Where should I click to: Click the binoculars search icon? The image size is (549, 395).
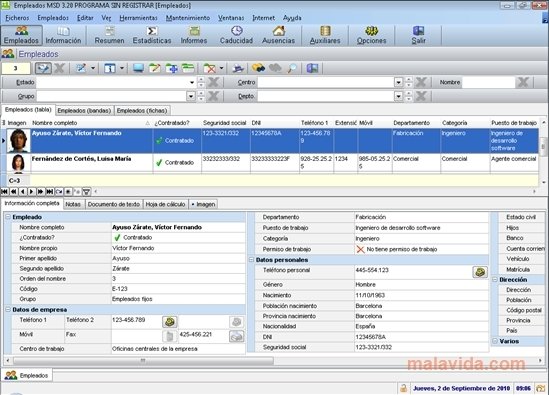coord(258,68)
